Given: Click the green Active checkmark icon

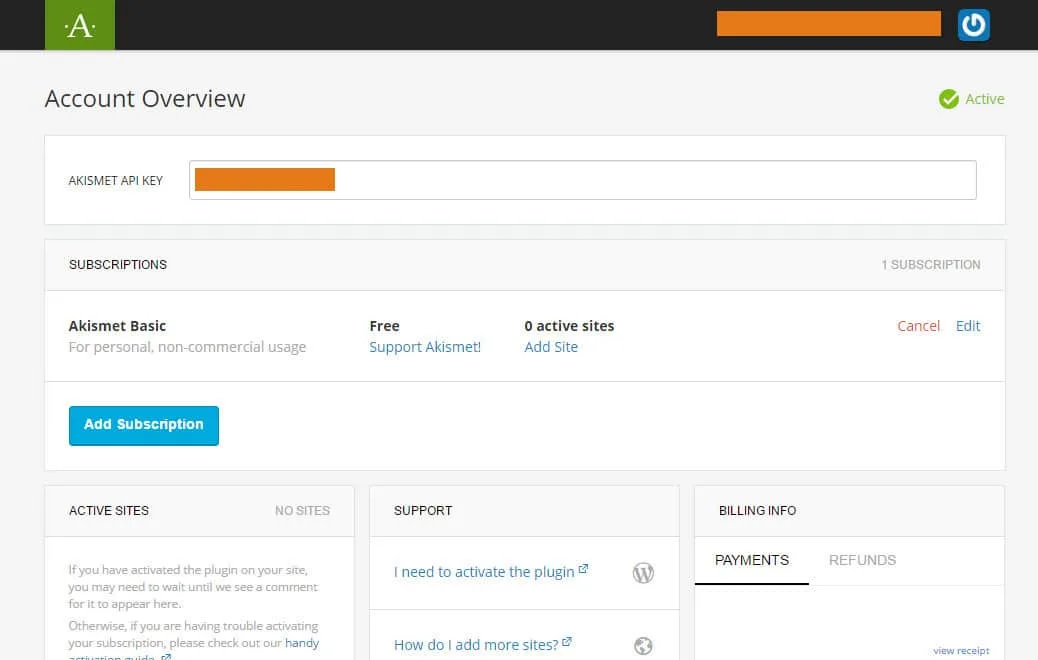Looking at the screenshot, I should 949,99.
